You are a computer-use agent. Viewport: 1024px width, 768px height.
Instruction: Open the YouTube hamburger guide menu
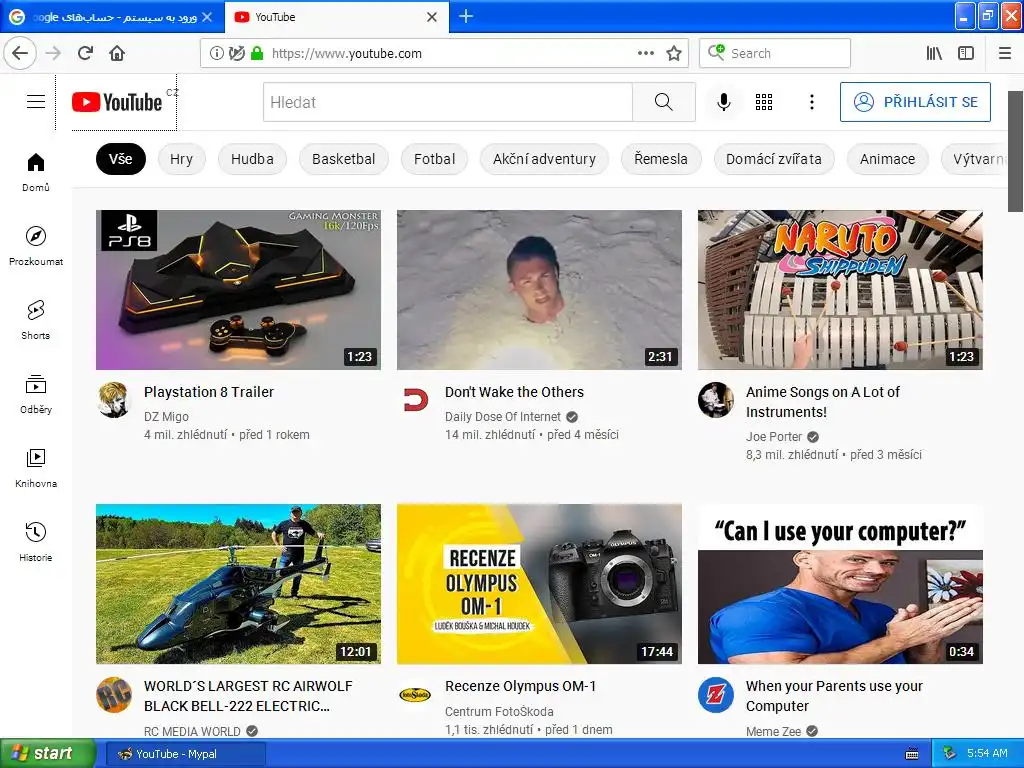click(x=36, y=102)
